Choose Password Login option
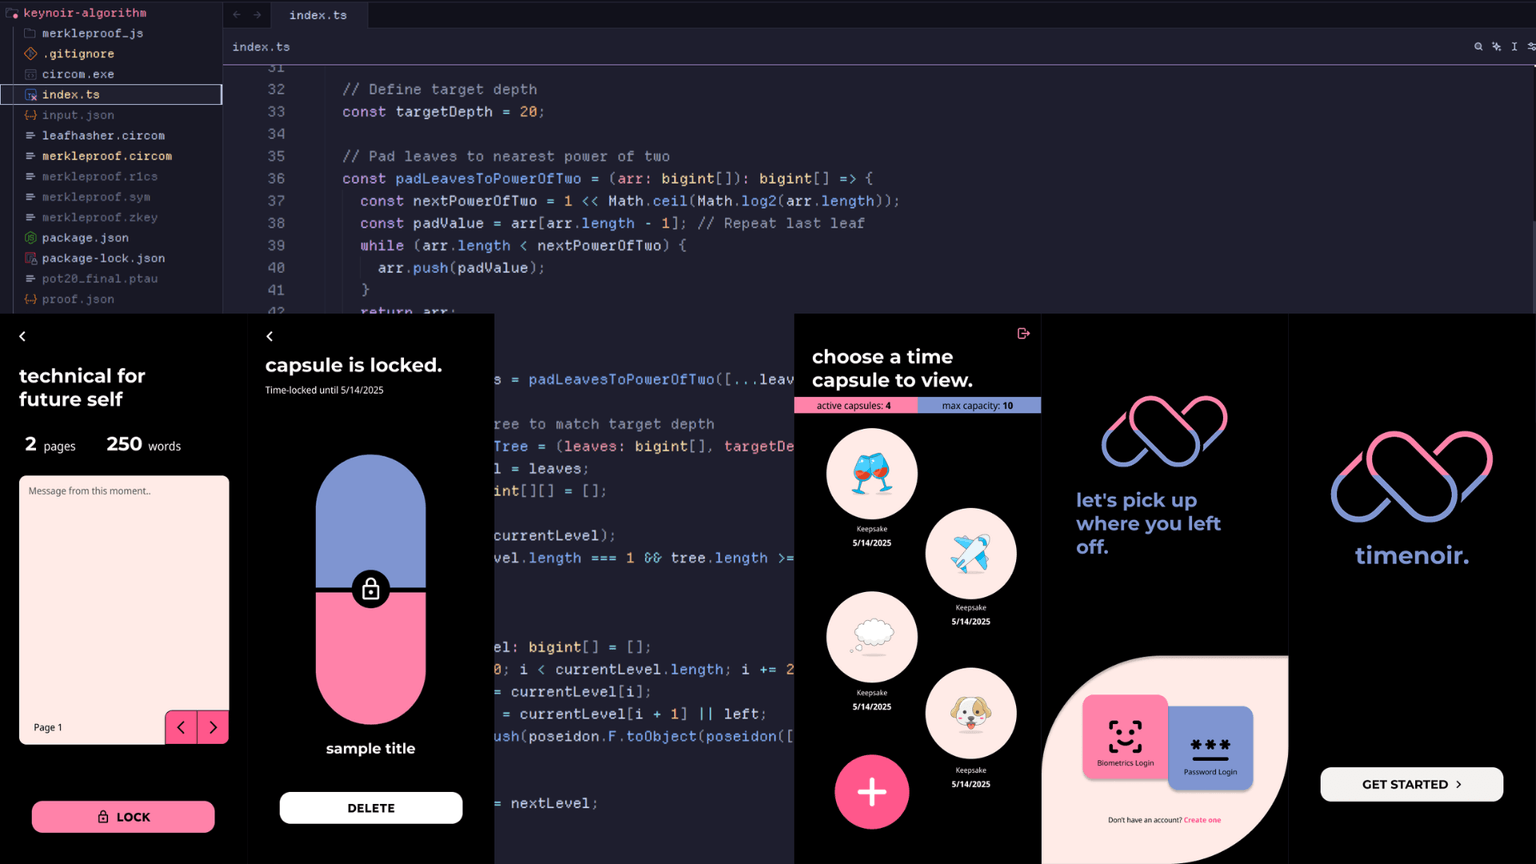 (x=1210, y=748)
